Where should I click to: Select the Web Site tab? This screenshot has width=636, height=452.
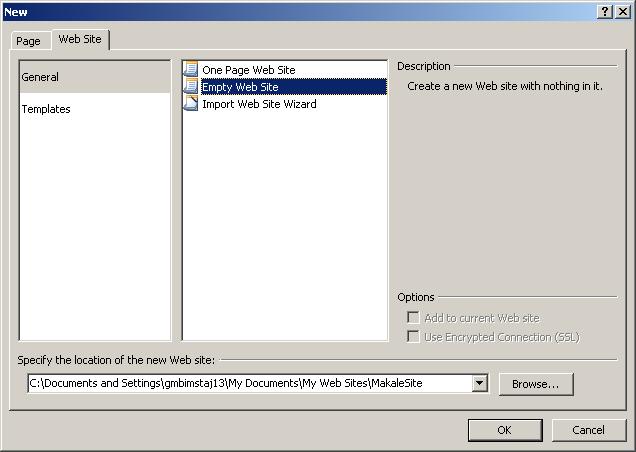tap(80, 39)
